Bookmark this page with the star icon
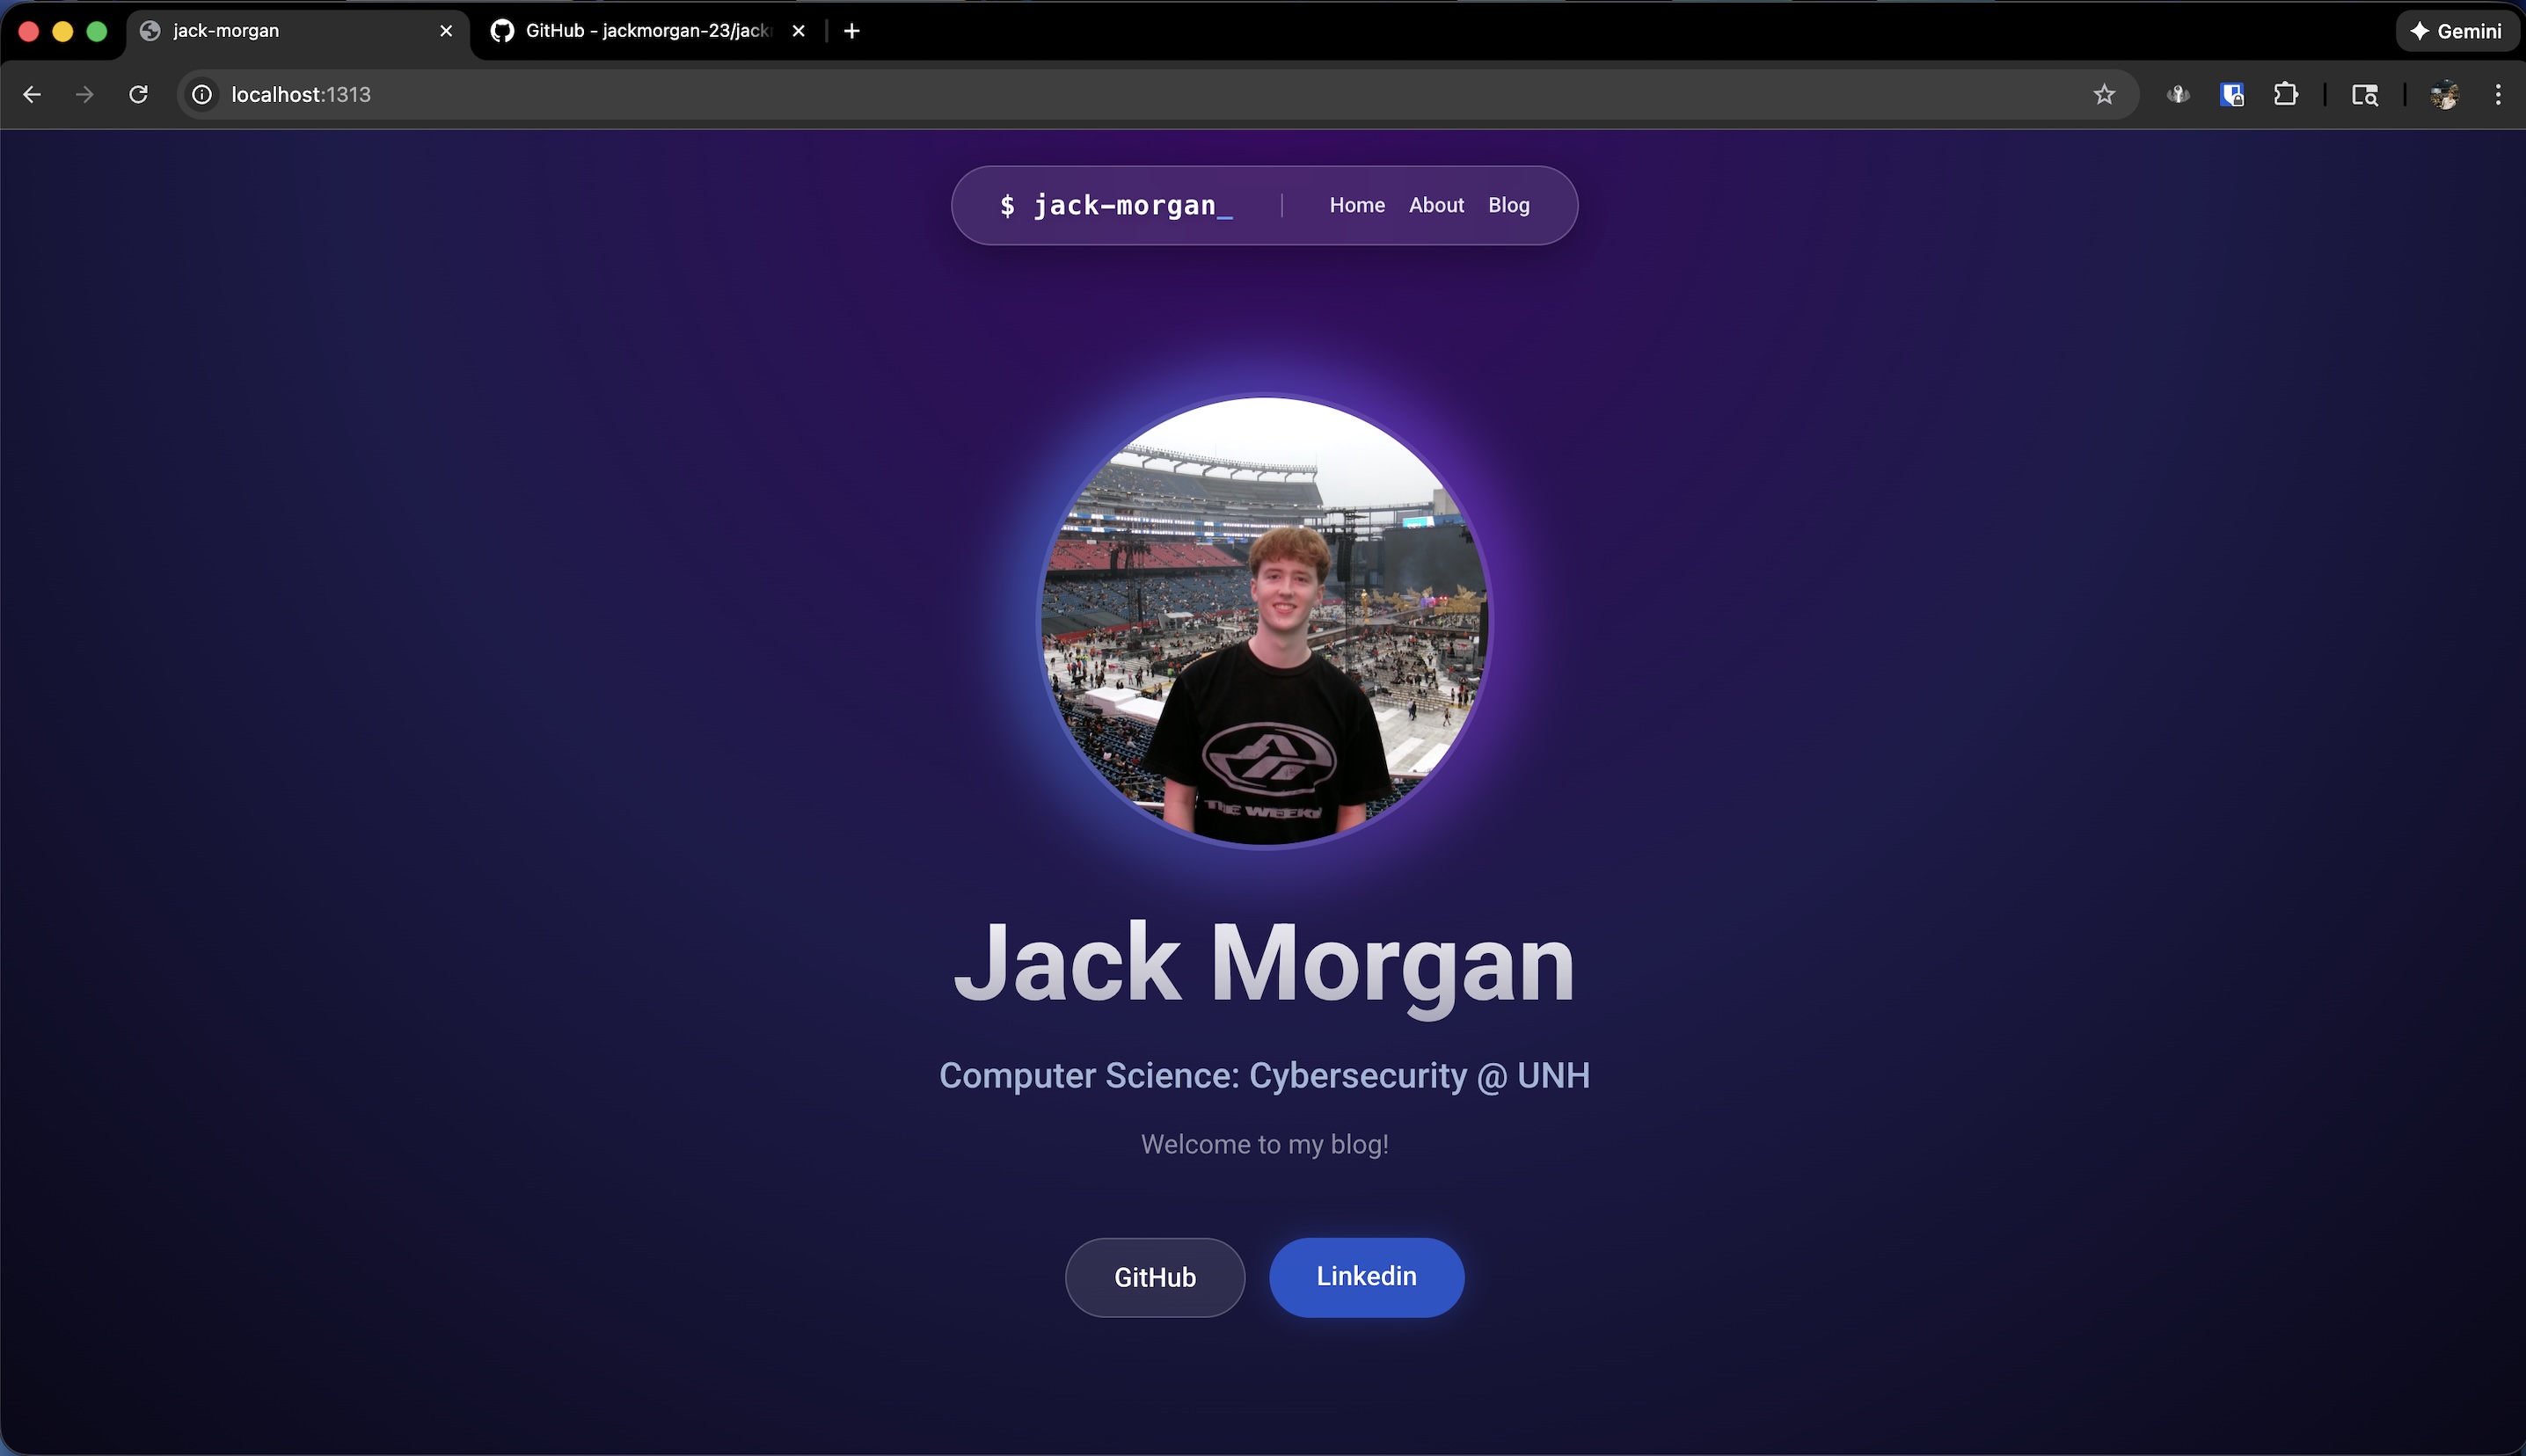The width and height of the screenshot is (2526, 1456). [2103, 94]
